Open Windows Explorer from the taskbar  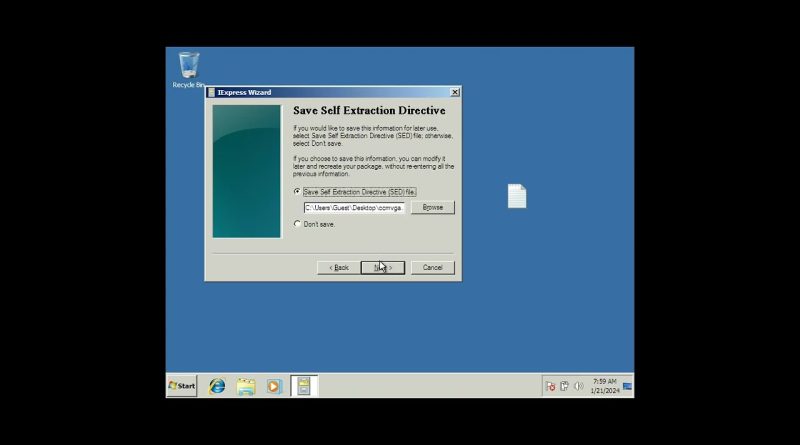(246, 386)
